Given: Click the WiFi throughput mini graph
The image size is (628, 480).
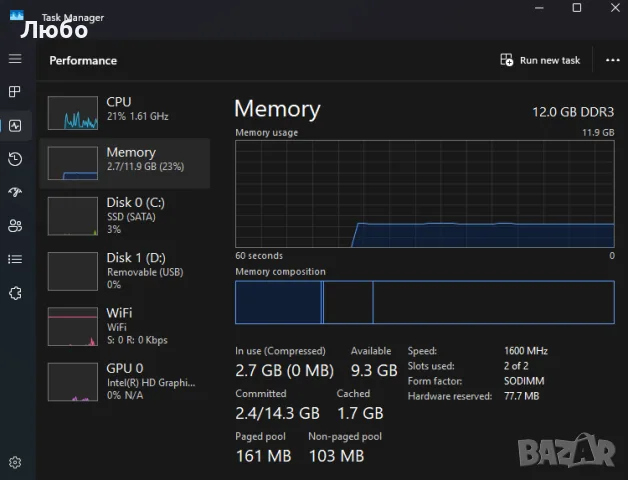Looking at the screenshot, I should point(73,326).
